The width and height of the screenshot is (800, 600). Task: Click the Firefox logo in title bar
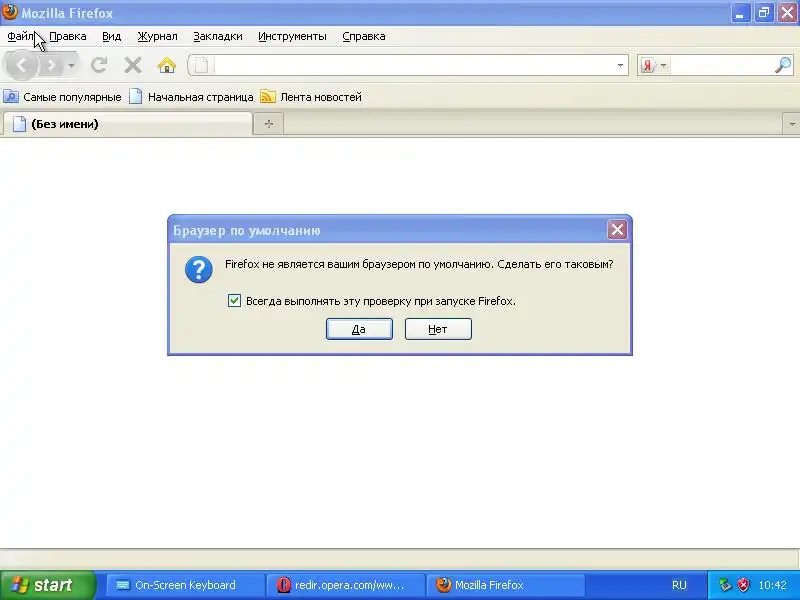[x=10, y=12]
